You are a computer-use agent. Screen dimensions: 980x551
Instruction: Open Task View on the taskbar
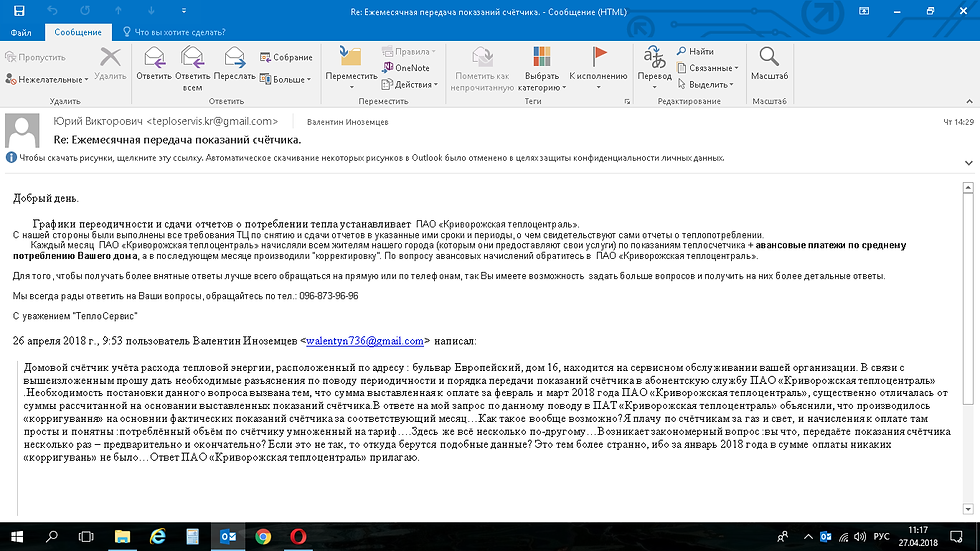86,537
